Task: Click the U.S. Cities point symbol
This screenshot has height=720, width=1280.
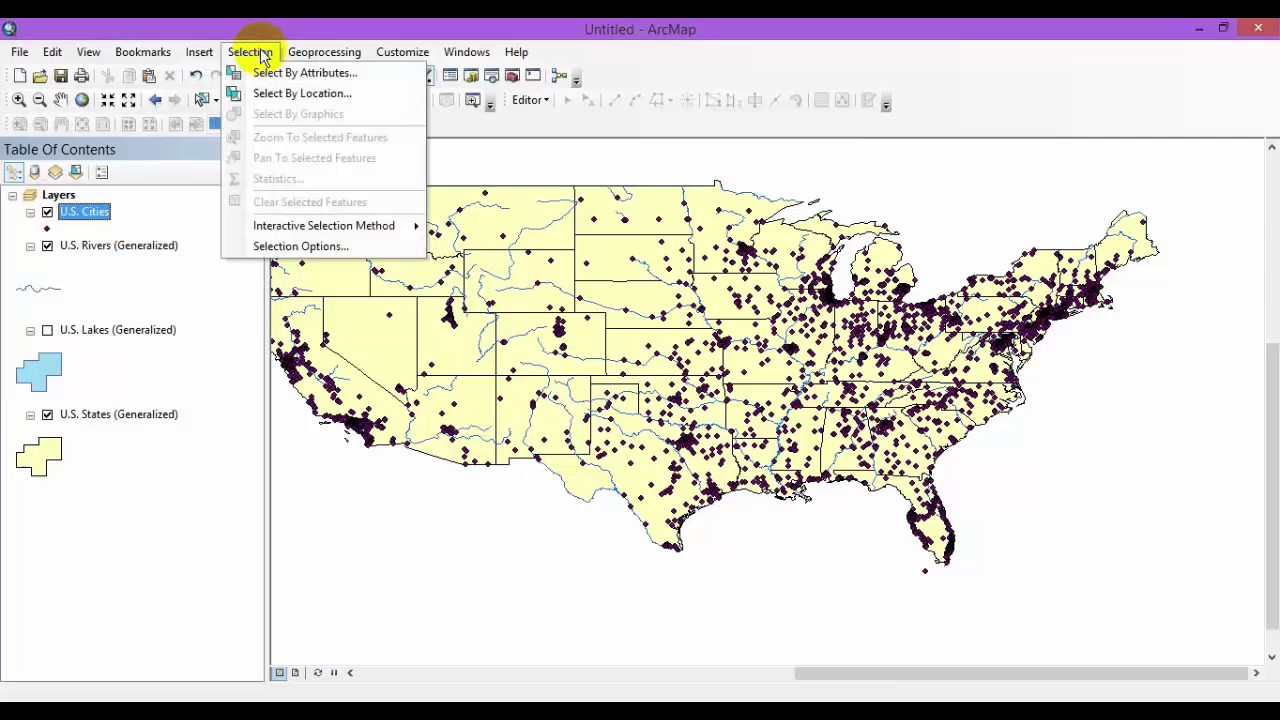Action: point(47,229)
